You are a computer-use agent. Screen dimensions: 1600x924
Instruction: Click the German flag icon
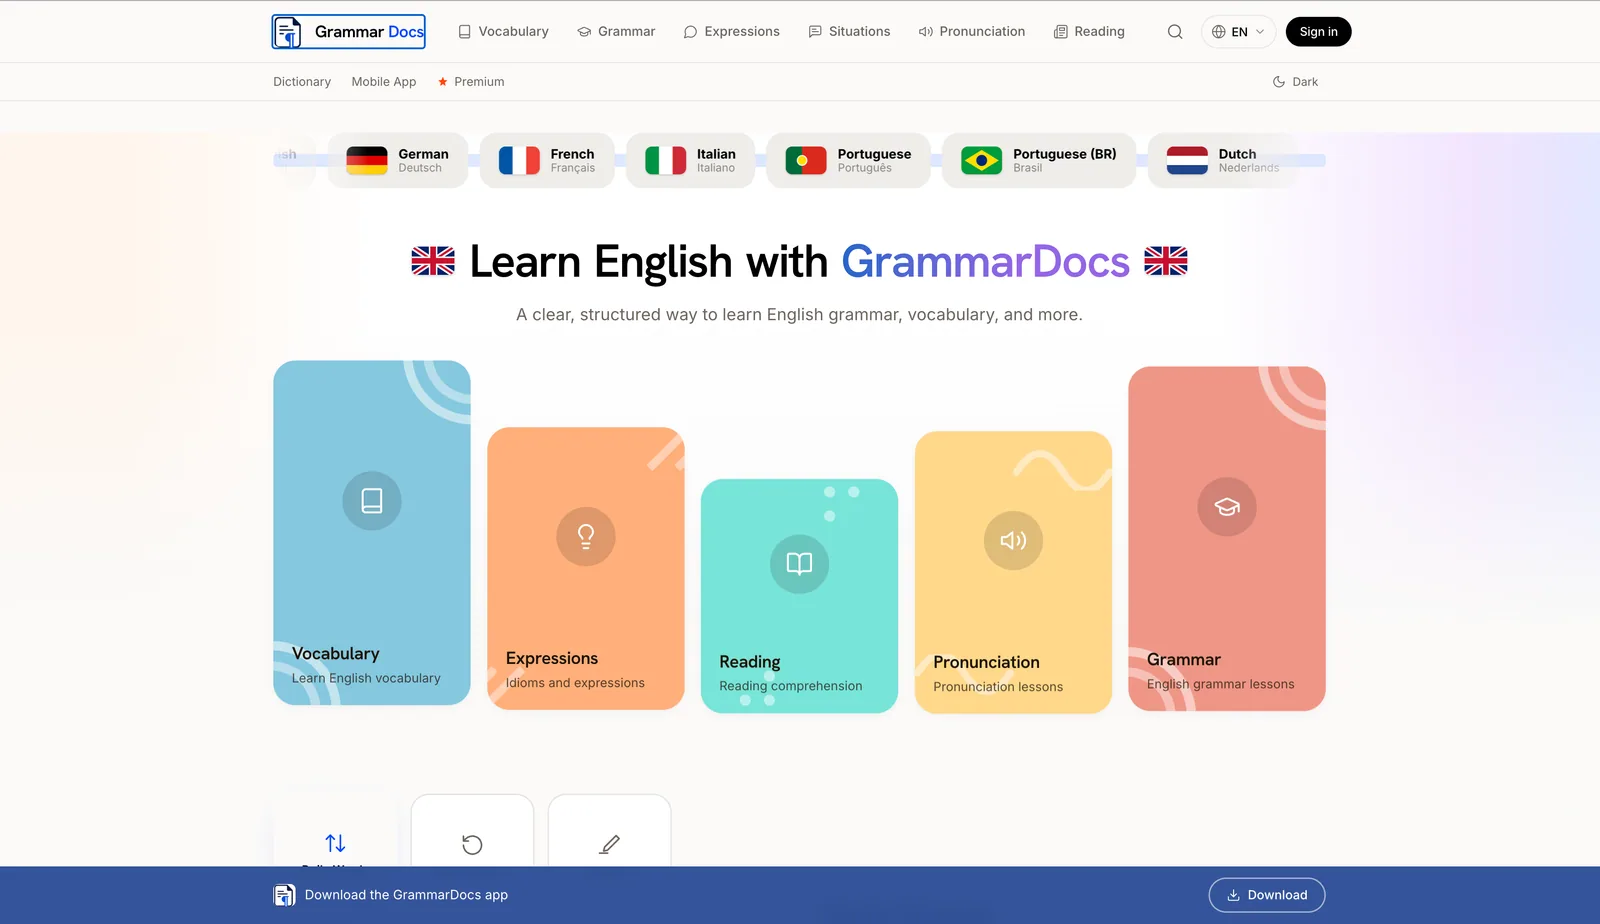click(x=367, y=160)
